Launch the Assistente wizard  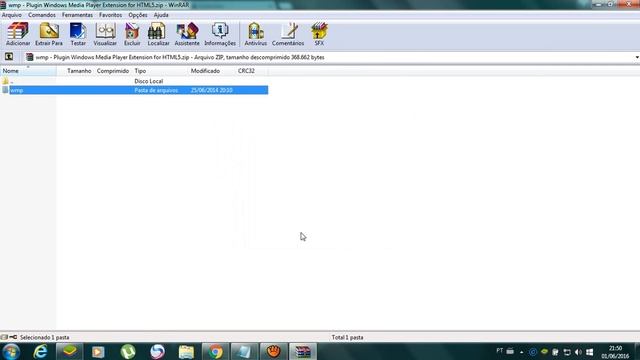(x=187, y=34)
